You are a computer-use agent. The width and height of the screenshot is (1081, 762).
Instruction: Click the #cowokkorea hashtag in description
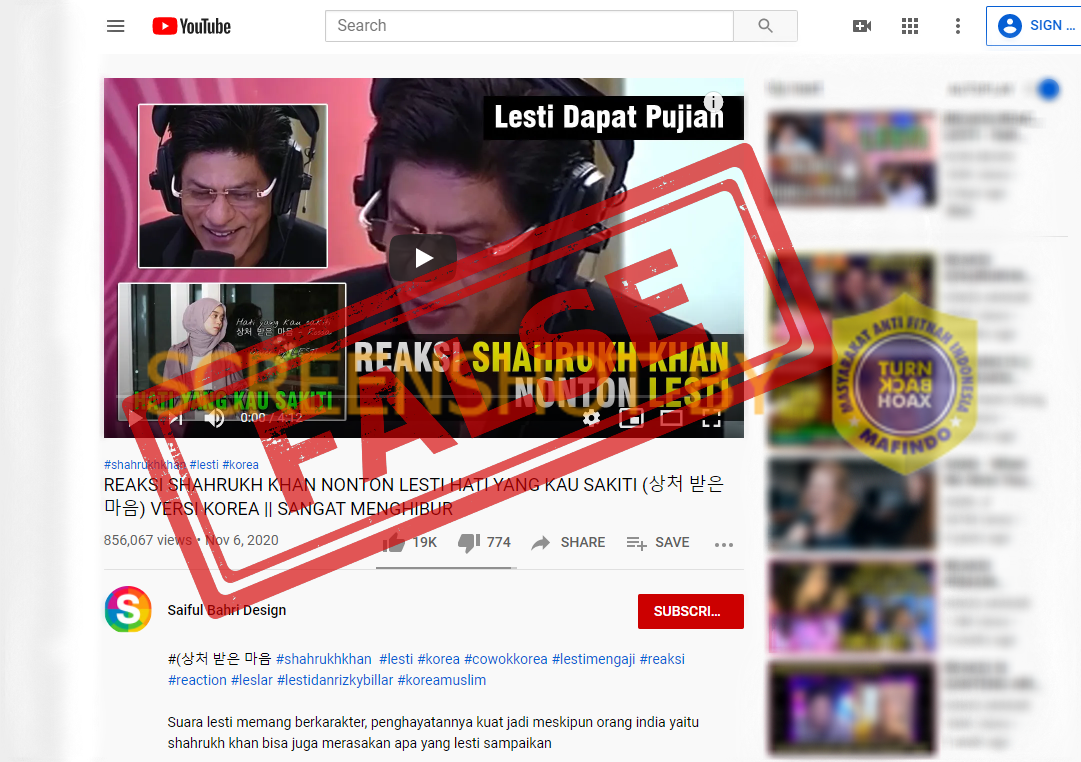[x=506, y=659]
